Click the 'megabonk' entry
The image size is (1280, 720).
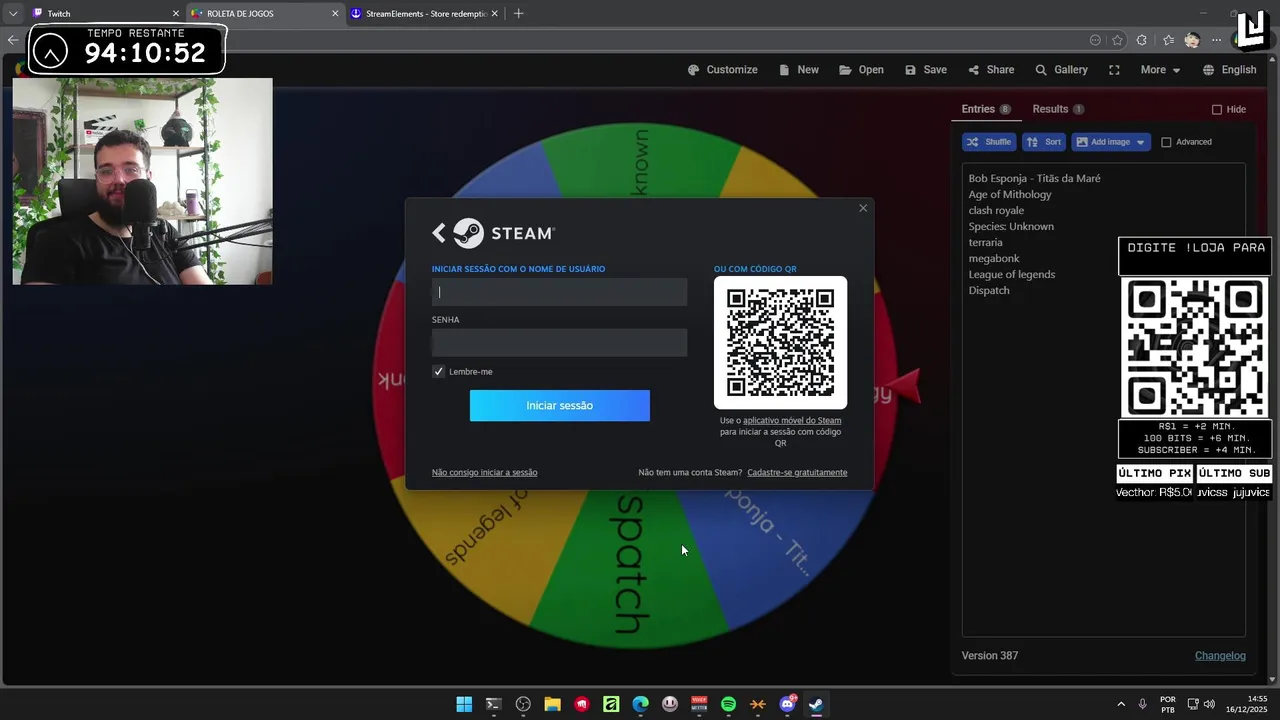[x=993, y=258]
